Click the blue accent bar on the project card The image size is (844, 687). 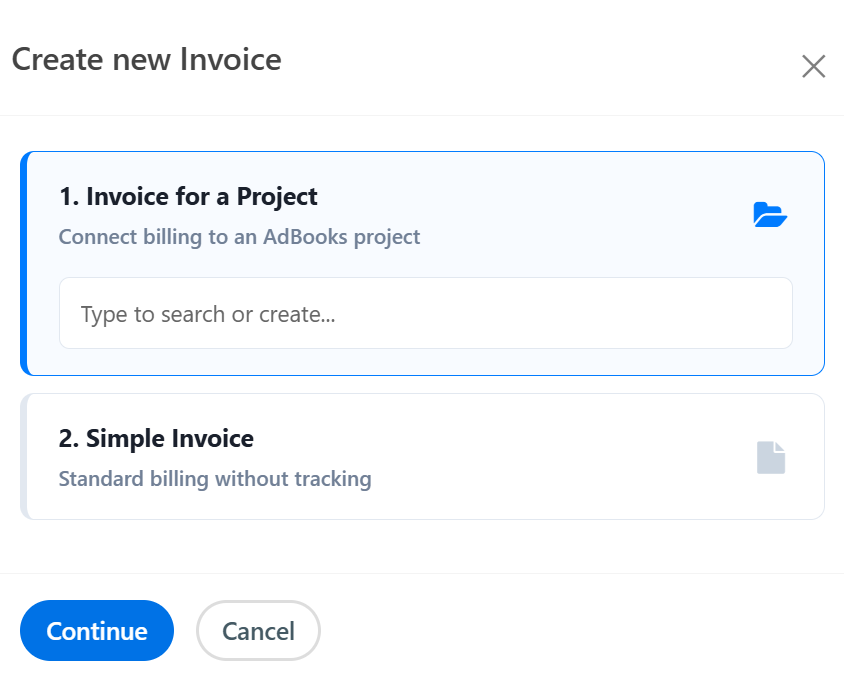click(24, 264)
